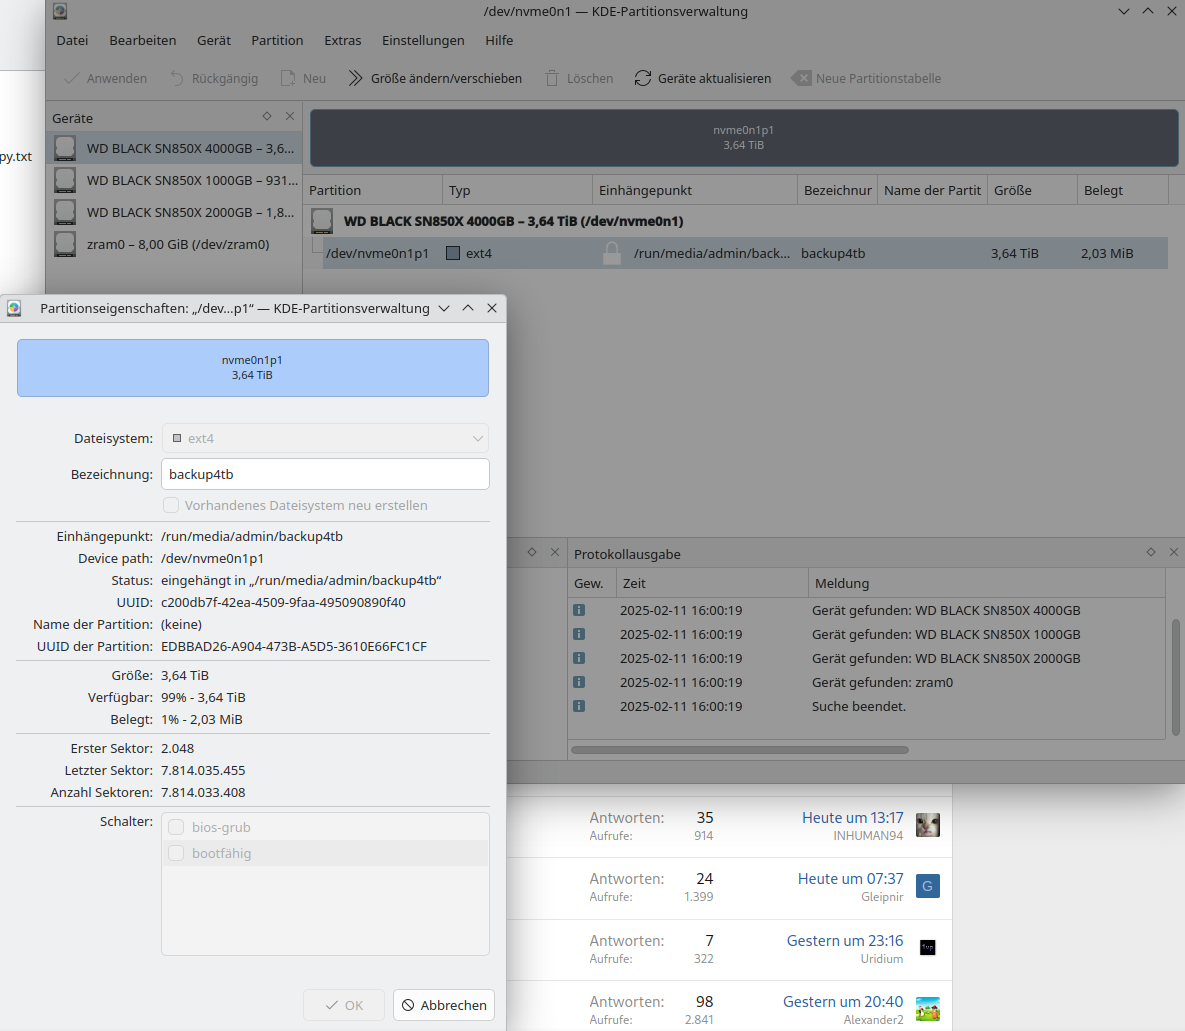Click info icon of 4000GB log entry

click(x=579, y=610)
